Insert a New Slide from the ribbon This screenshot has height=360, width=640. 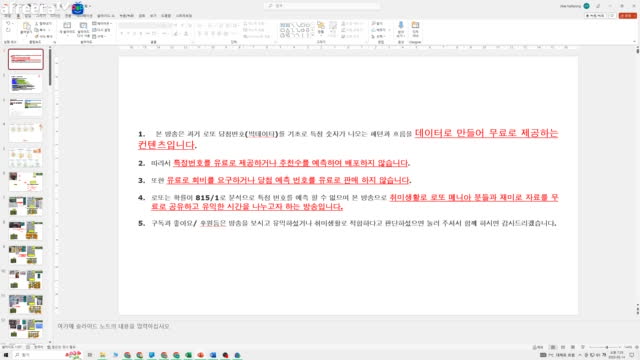pyautogui.click(x=67, y=28)
